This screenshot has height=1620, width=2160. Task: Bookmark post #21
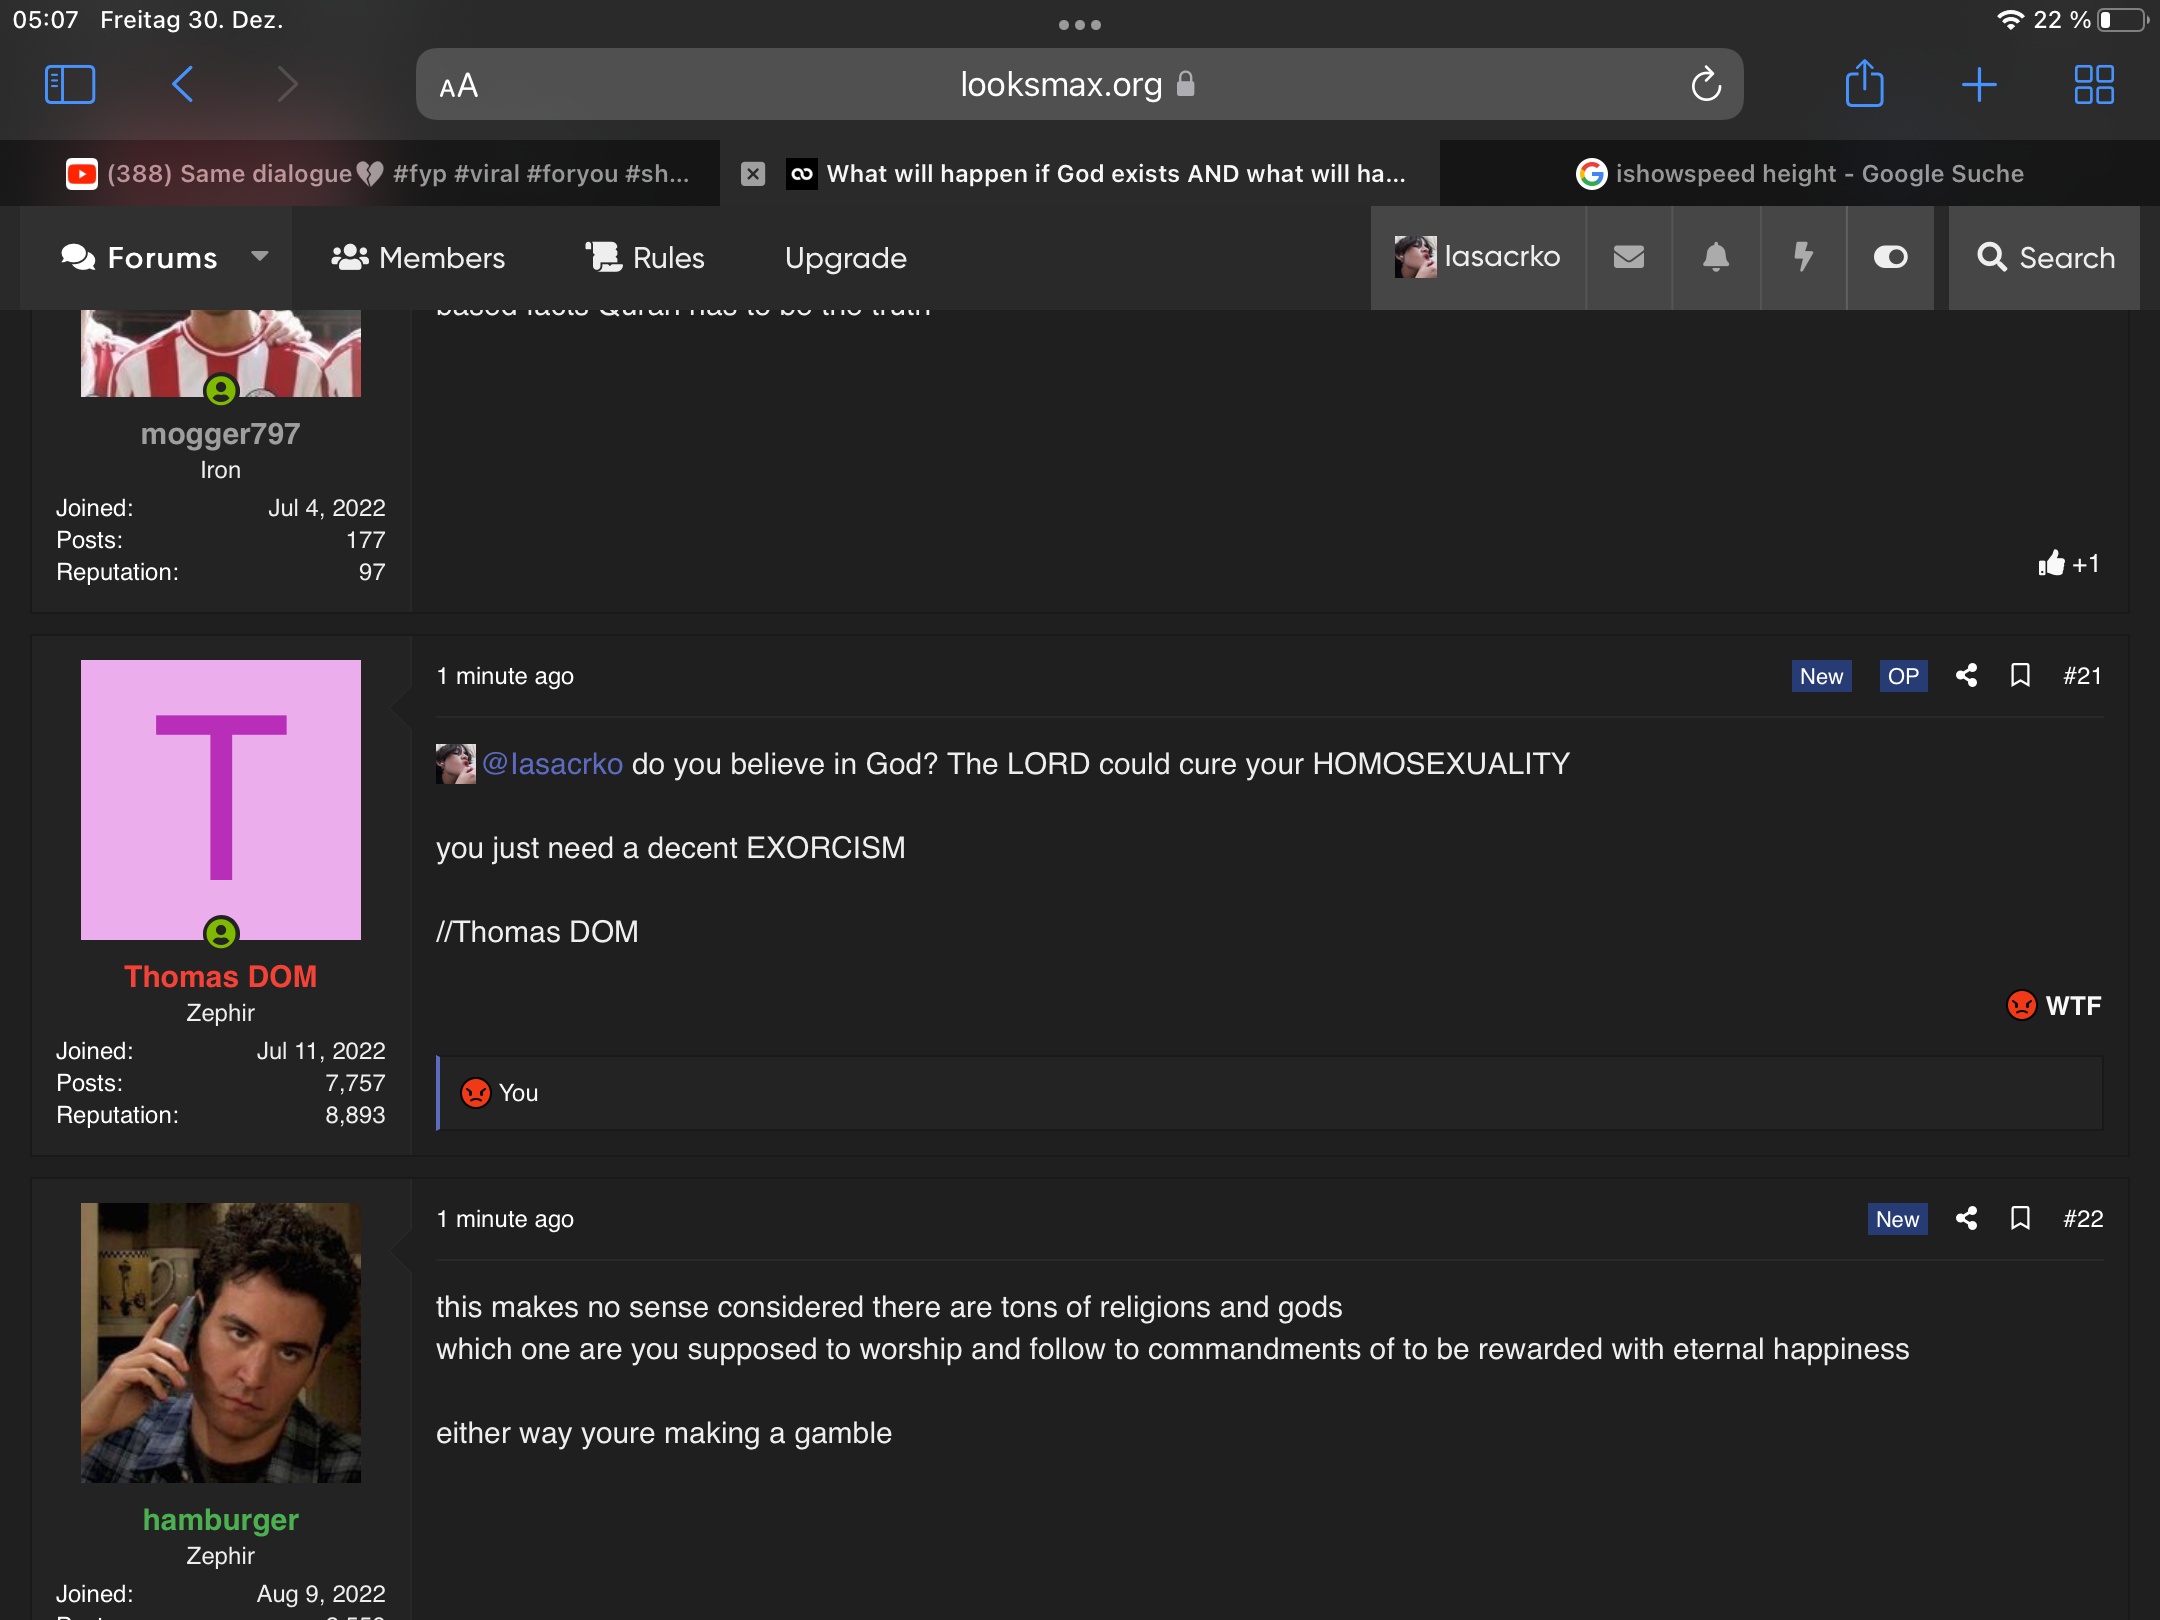(2020, 676)
